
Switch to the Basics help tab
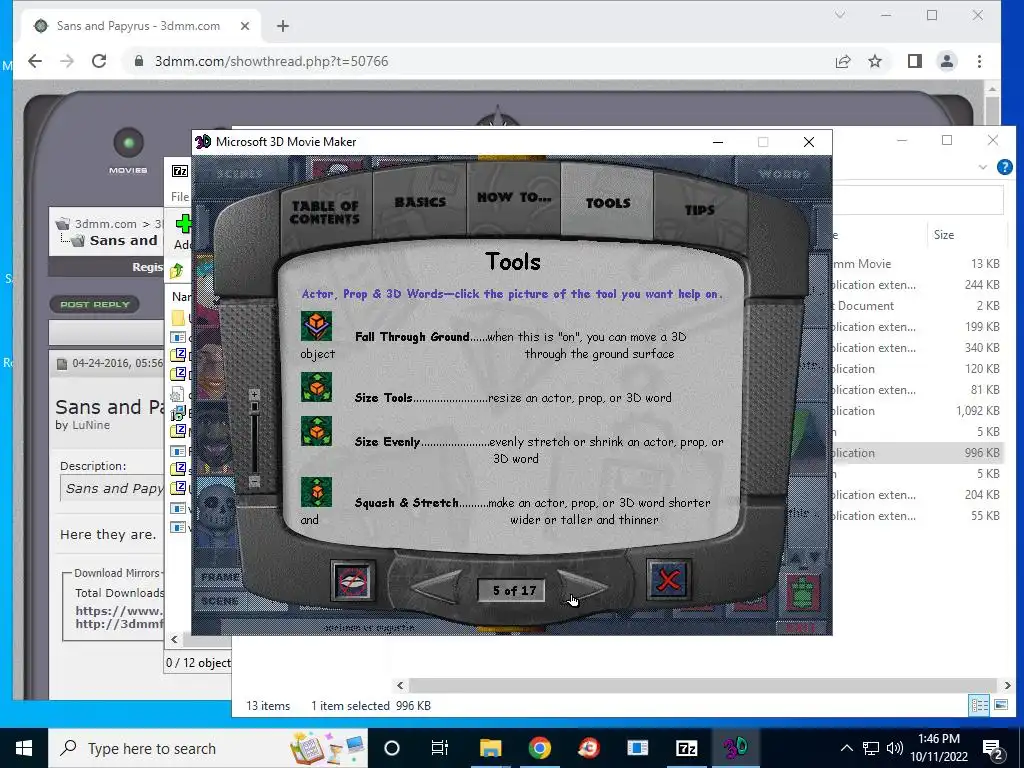tap(420, 202)
